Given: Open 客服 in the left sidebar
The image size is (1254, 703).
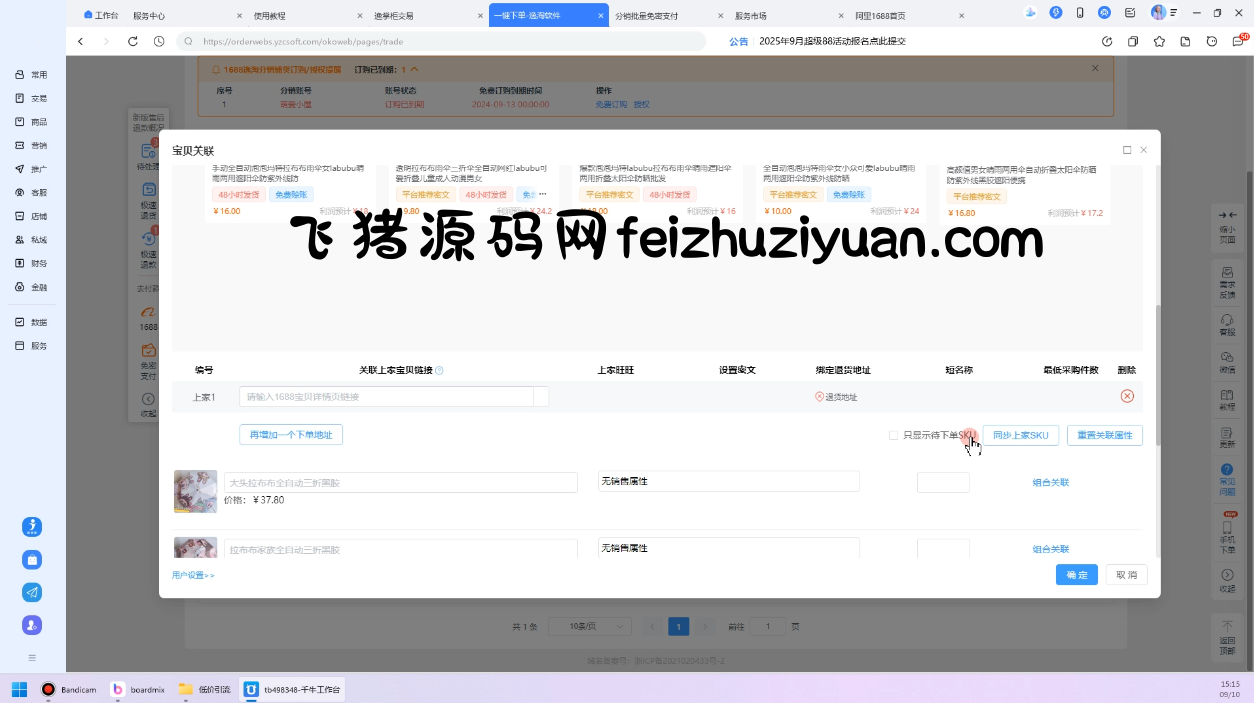Looking at the screenshot, I should pyautogui.click(x=31, y=192).
